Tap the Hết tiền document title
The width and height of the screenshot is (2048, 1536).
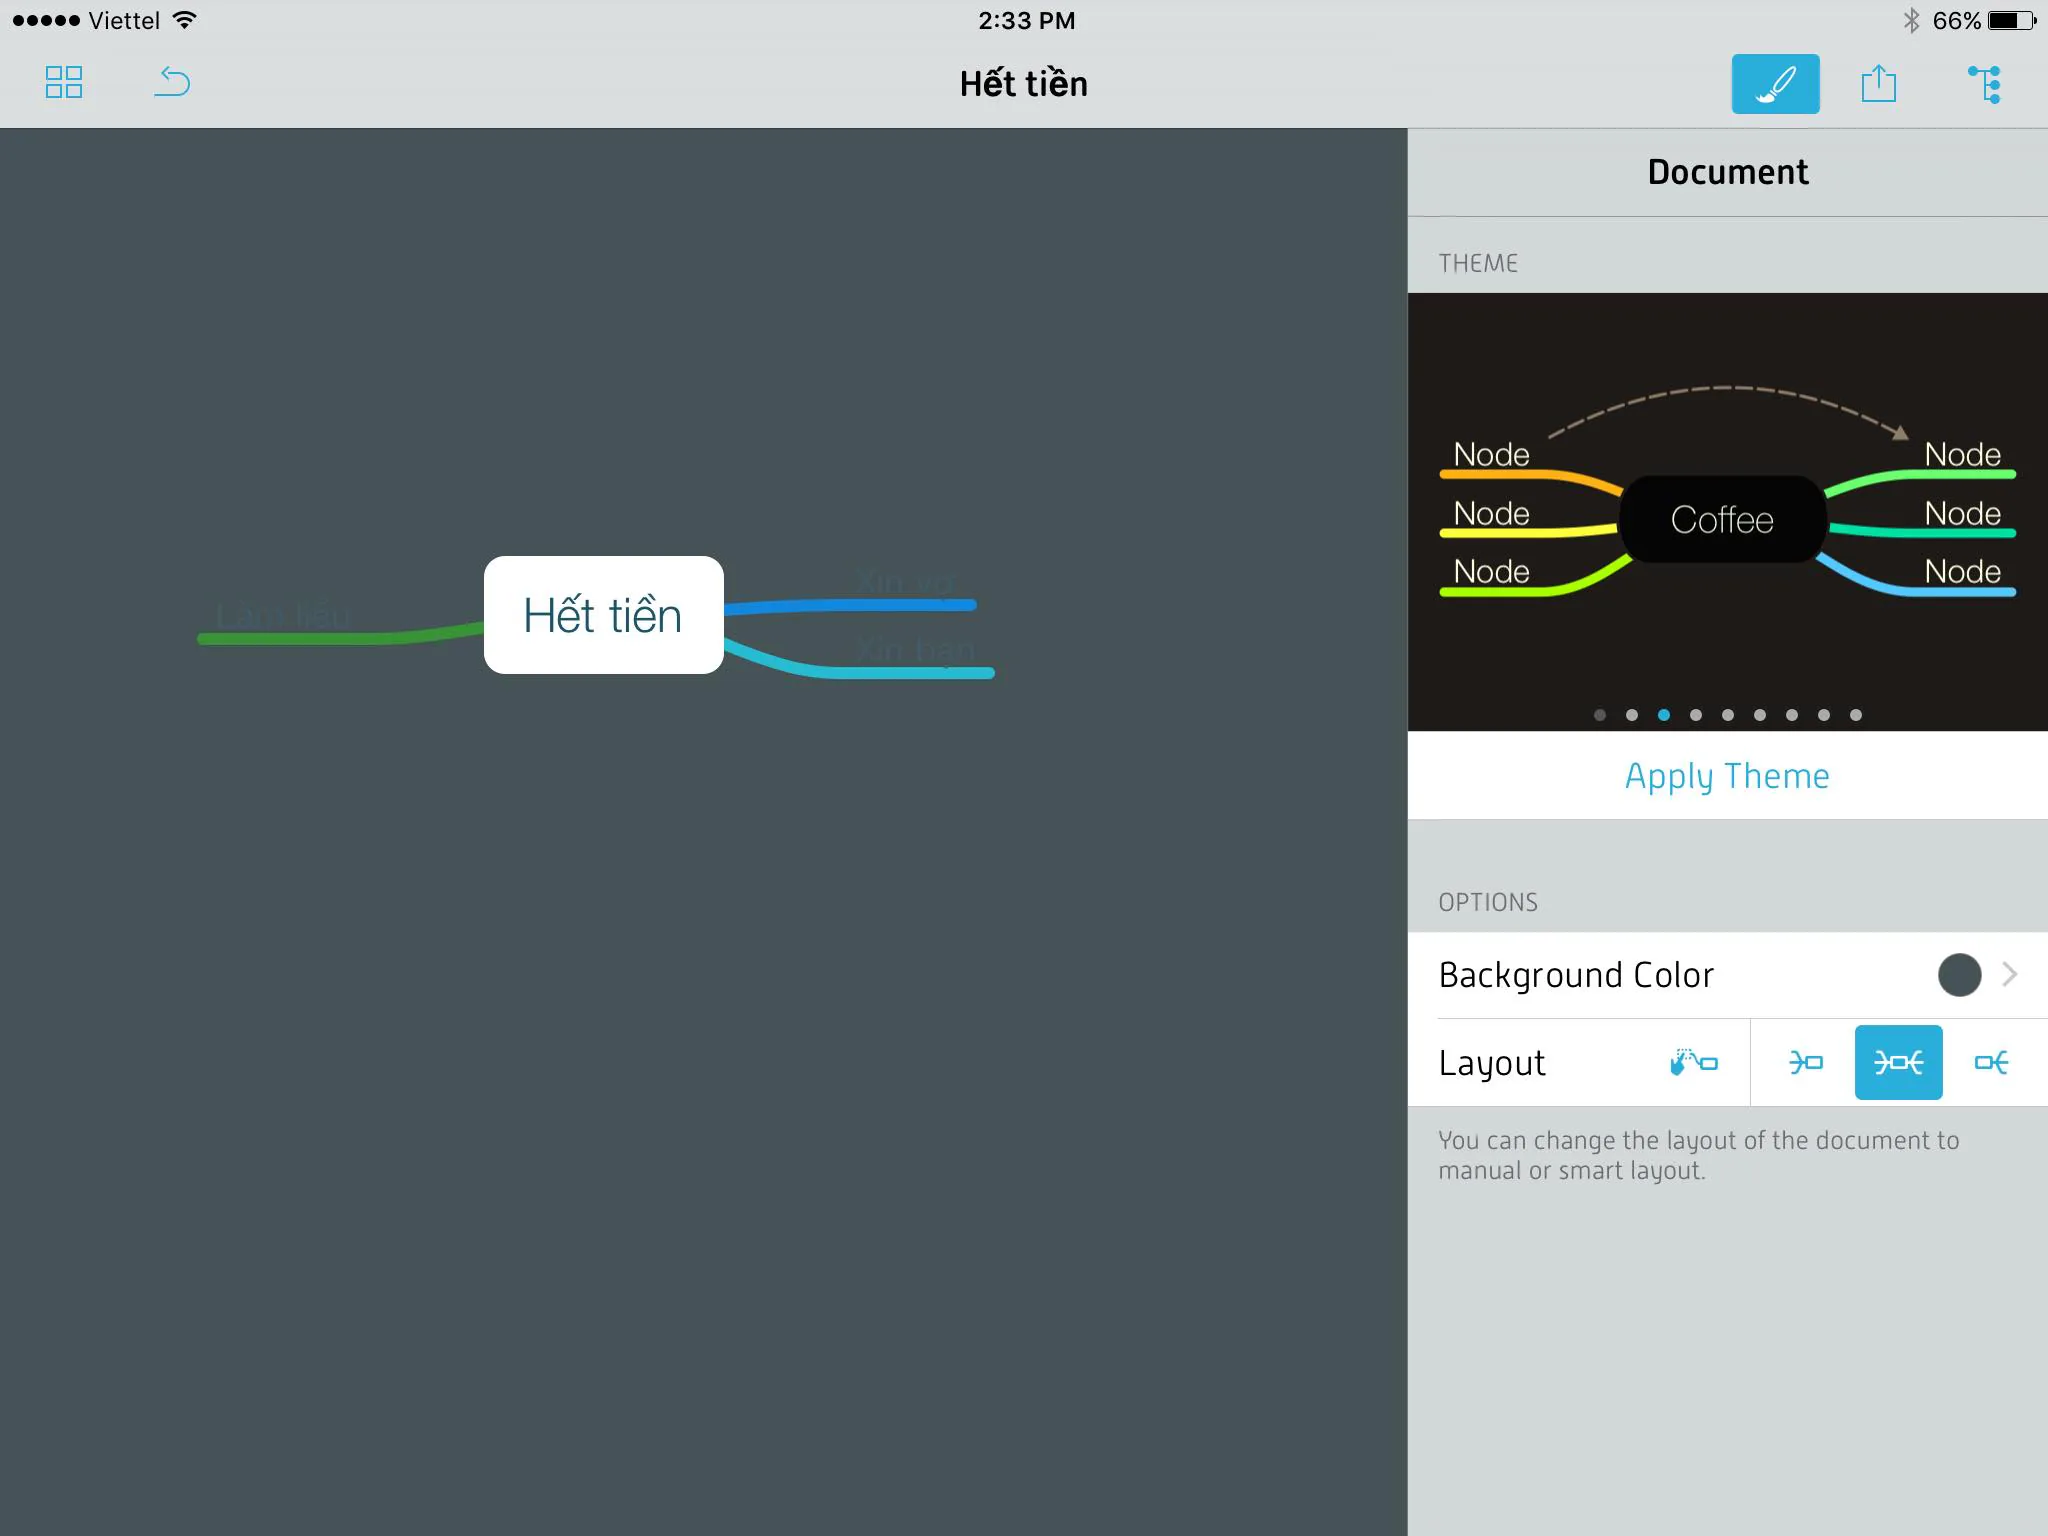(x=1024, y=84)
